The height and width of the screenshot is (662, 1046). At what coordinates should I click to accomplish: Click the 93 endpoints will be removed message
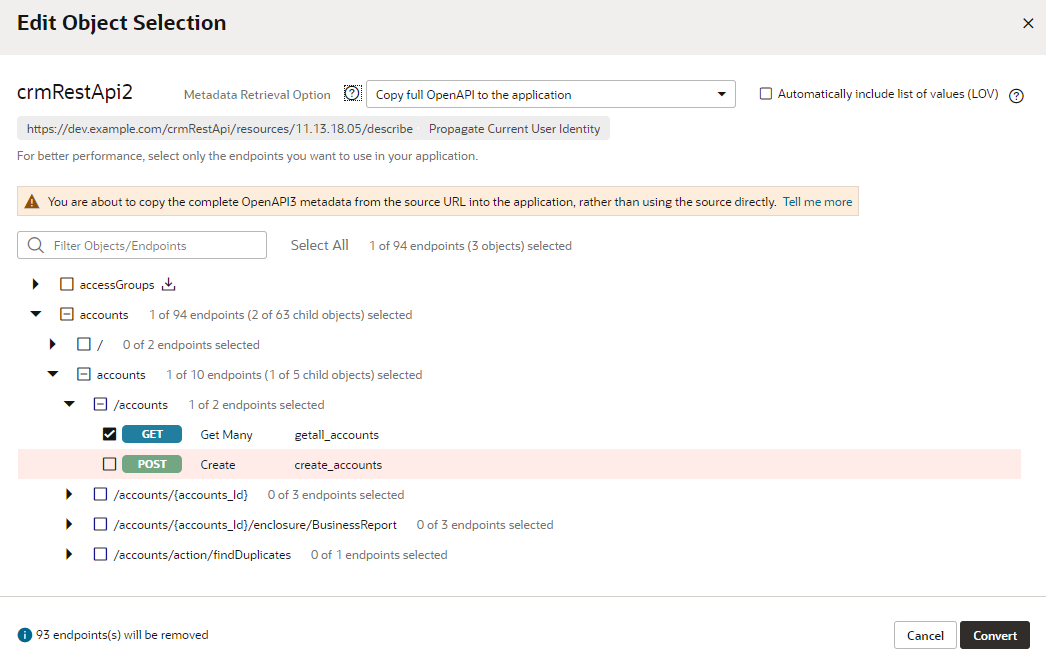coord(122,635)
